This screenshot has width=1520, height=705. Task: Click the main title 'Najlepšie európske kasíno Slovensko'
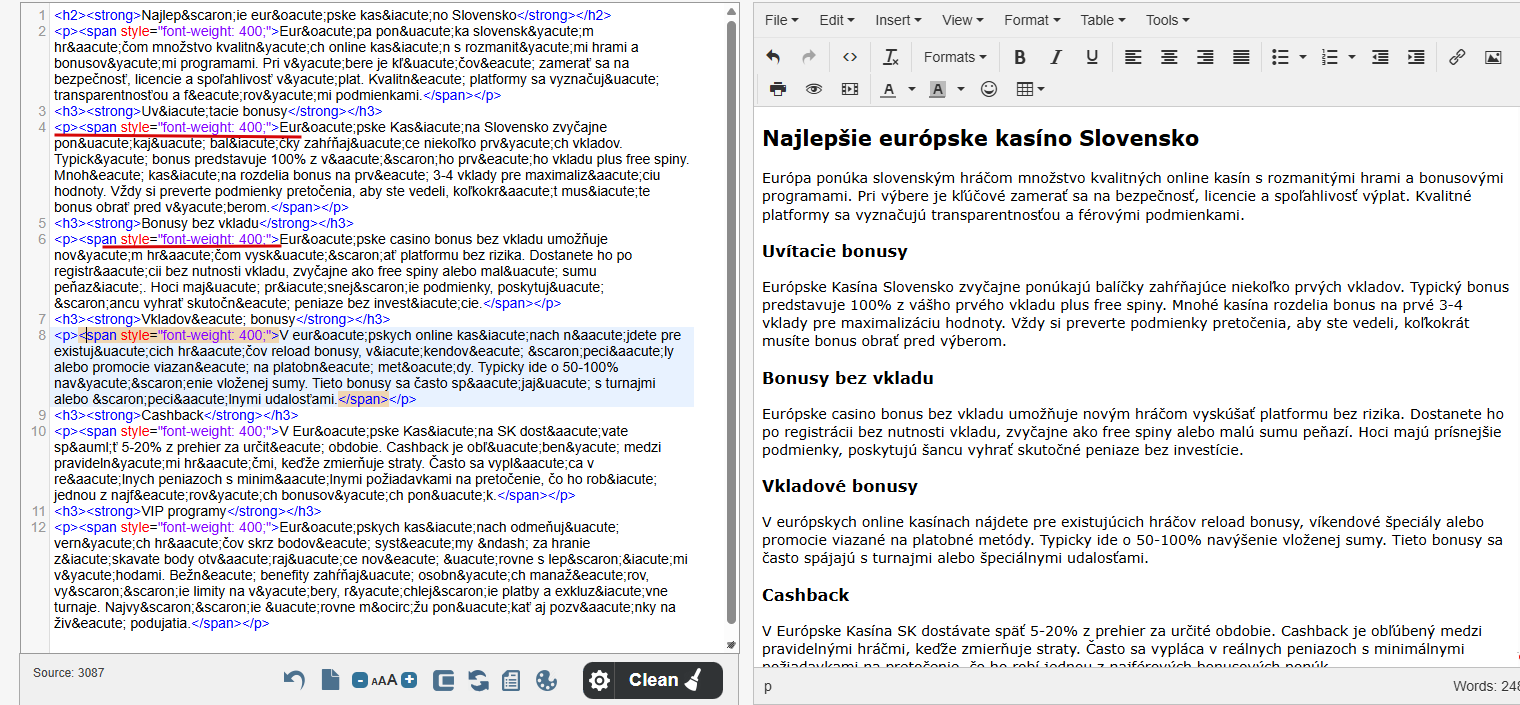[980, 137]
